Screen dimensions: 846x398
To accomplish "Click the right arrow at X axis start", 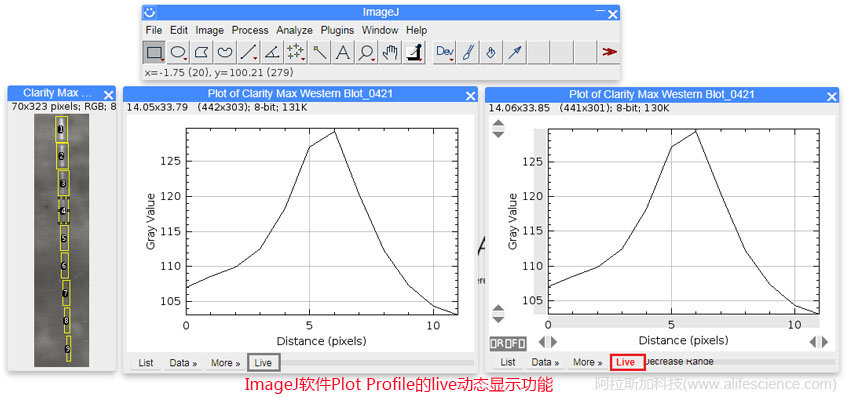I will coord(553,342).
